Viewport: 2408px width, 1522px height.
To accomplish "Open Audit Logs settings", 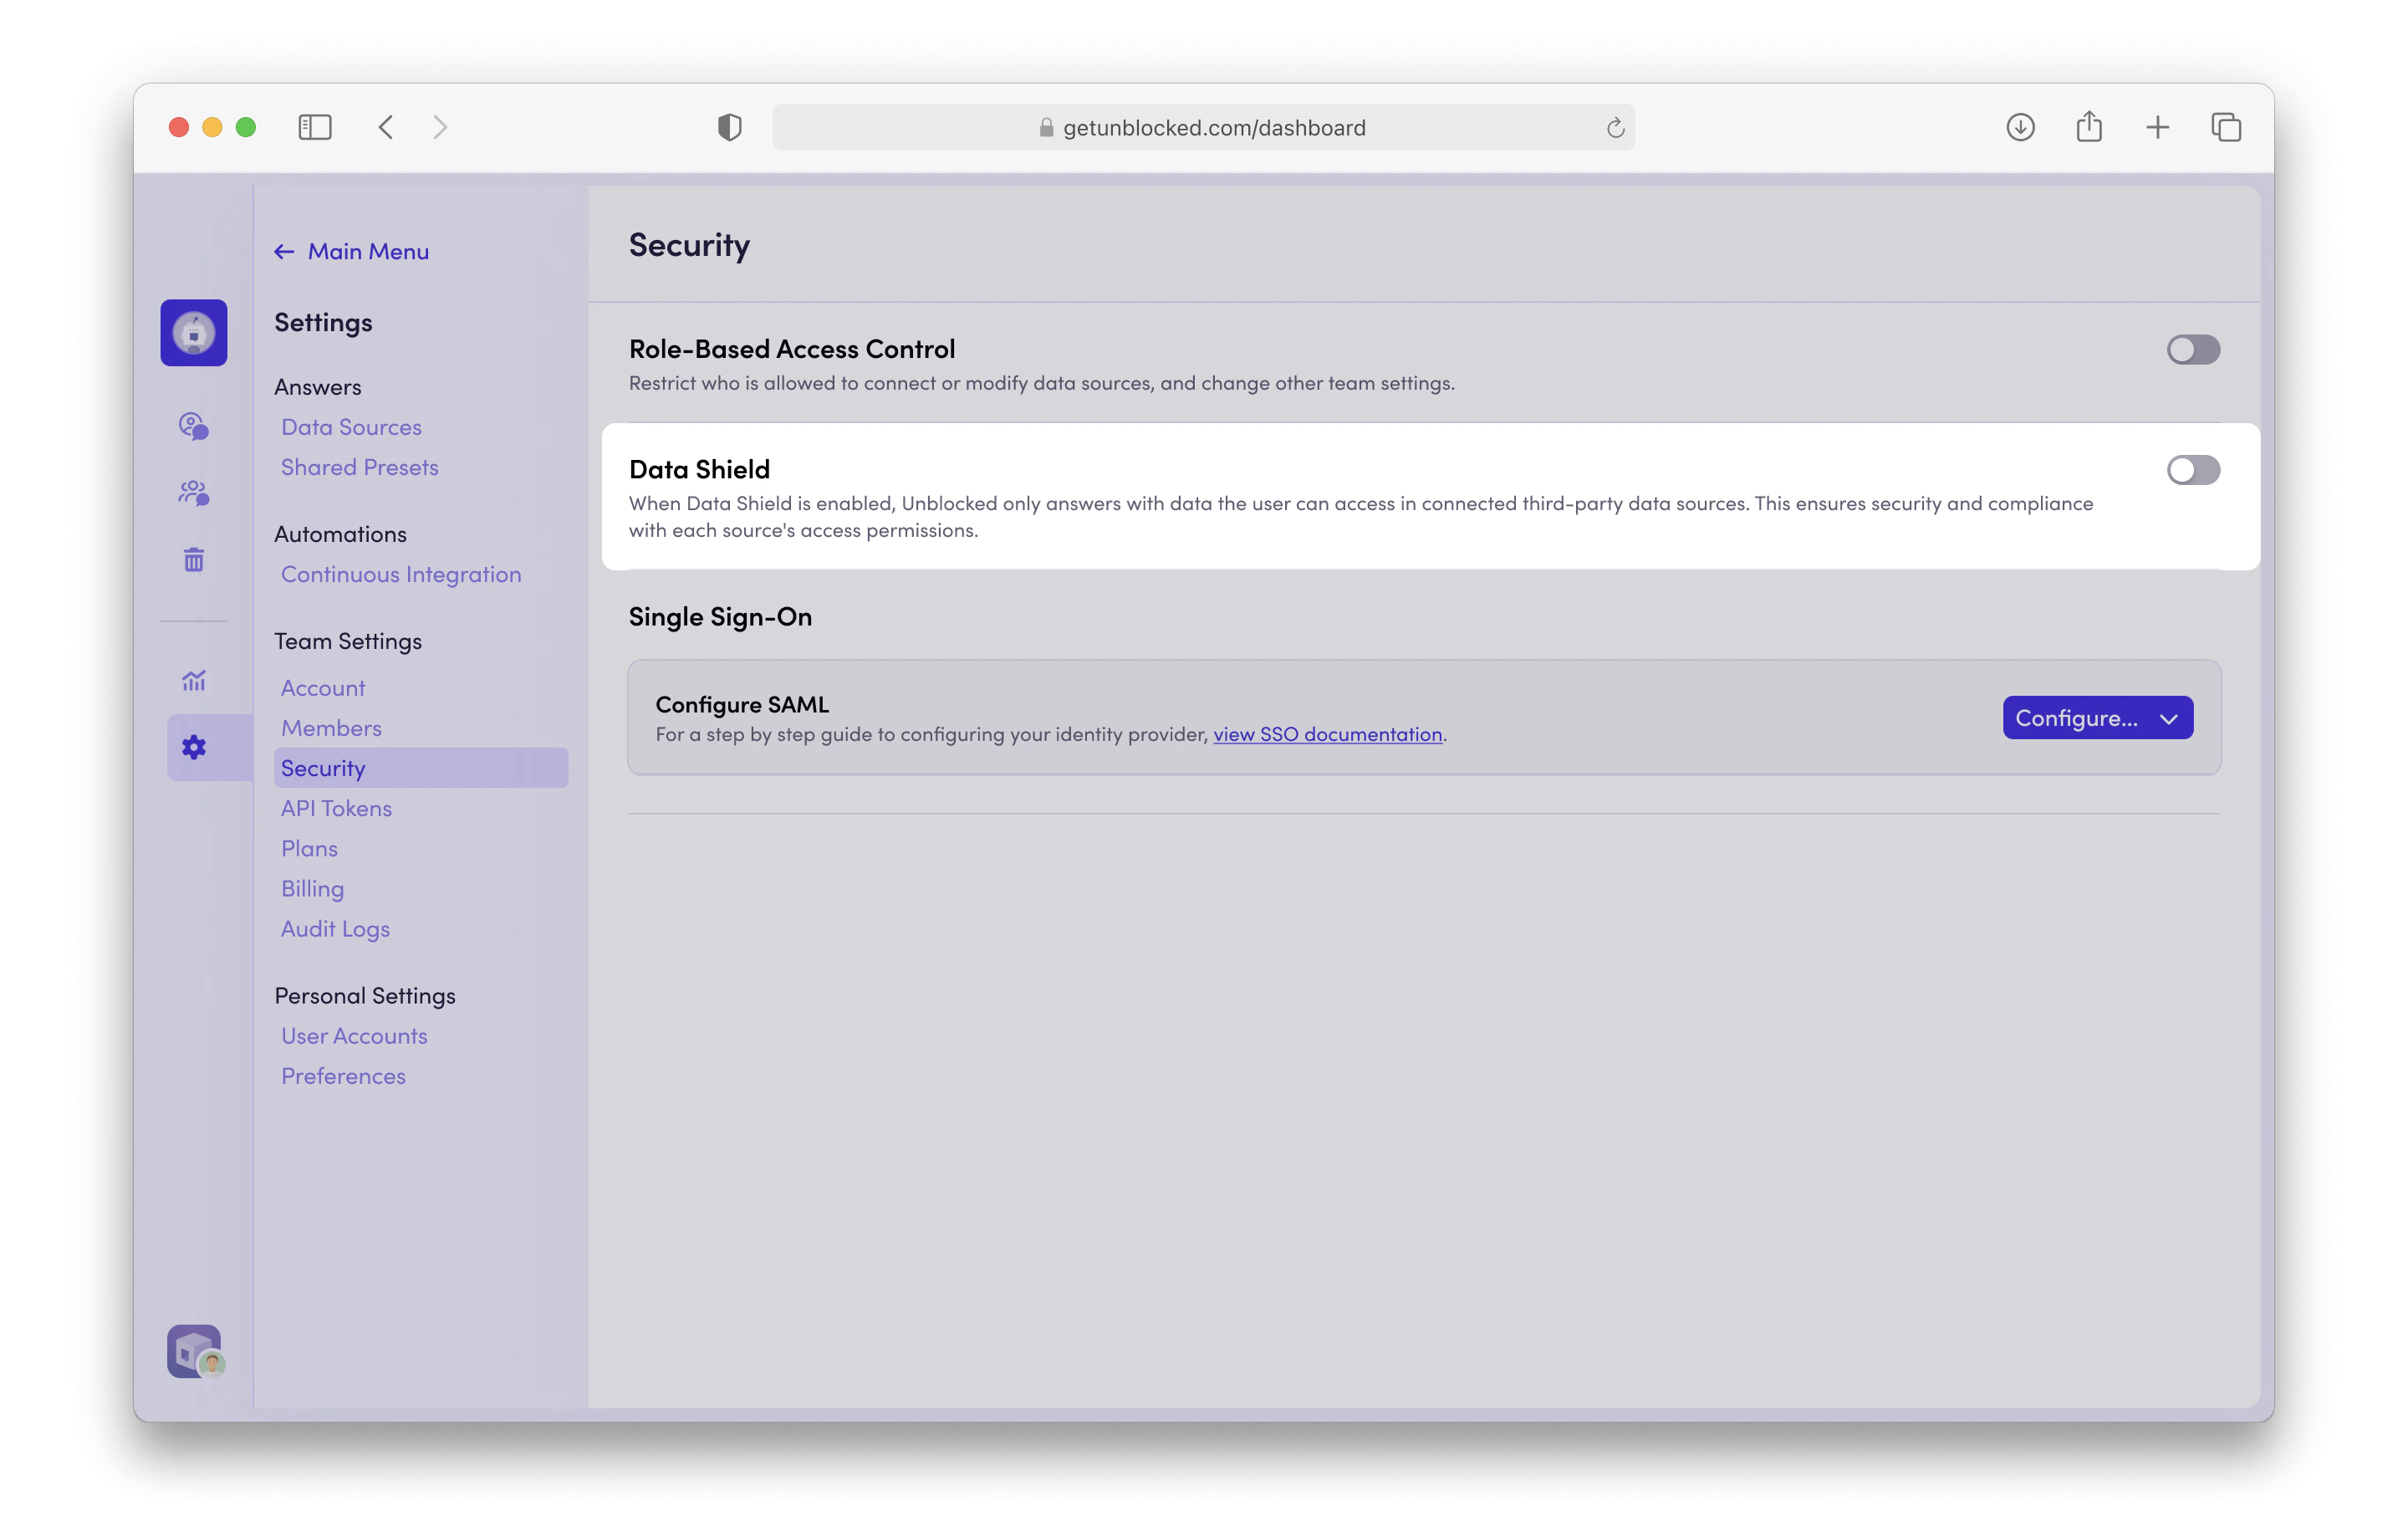I will tap(335, 929).
